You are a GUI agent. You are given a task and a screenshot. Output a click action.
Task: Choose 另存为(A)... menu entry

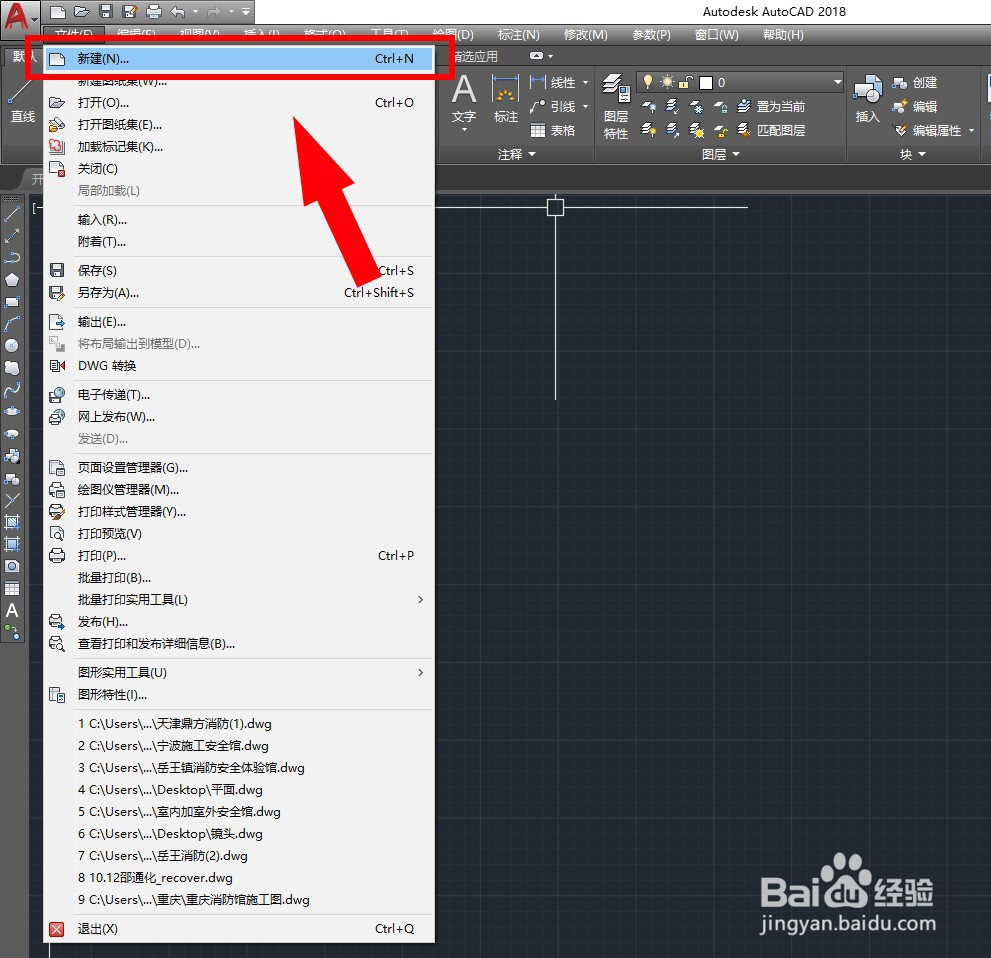click(x=240, y=293)
